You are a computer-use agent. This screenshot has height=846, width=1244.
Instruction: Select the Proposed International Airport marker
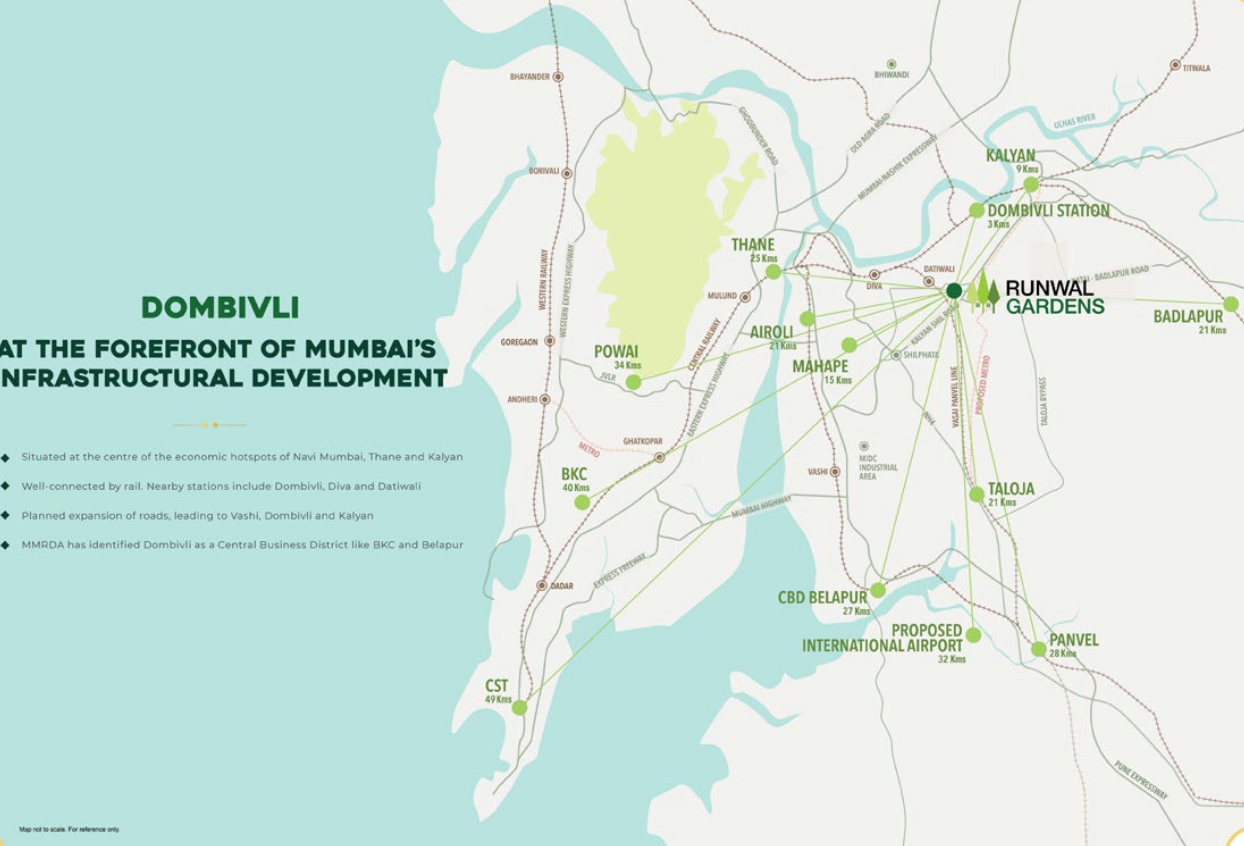point(973,635)
